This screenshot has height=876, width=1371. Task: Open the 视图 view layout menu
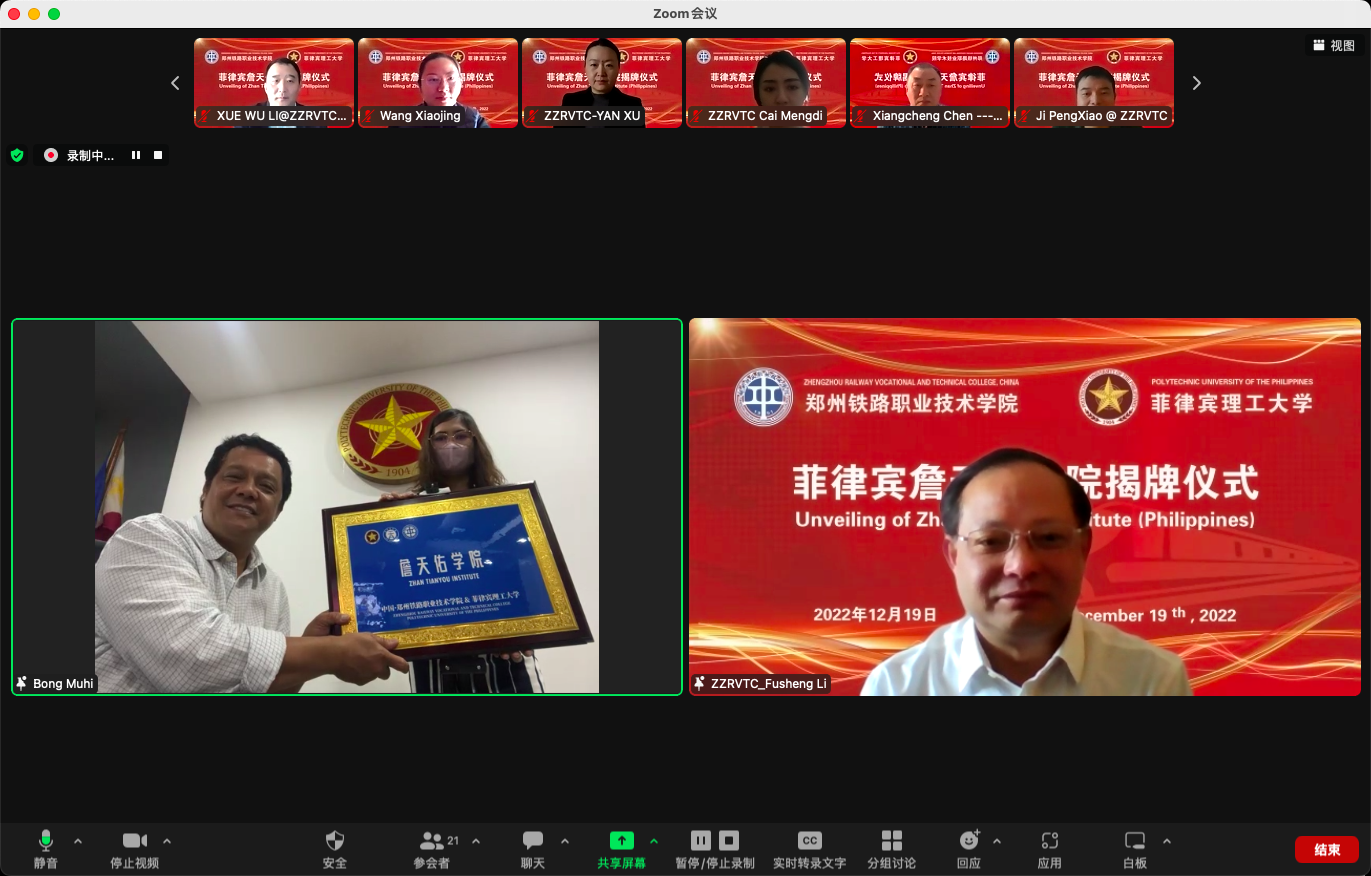pyautogui.click(x=1334, y=45)
